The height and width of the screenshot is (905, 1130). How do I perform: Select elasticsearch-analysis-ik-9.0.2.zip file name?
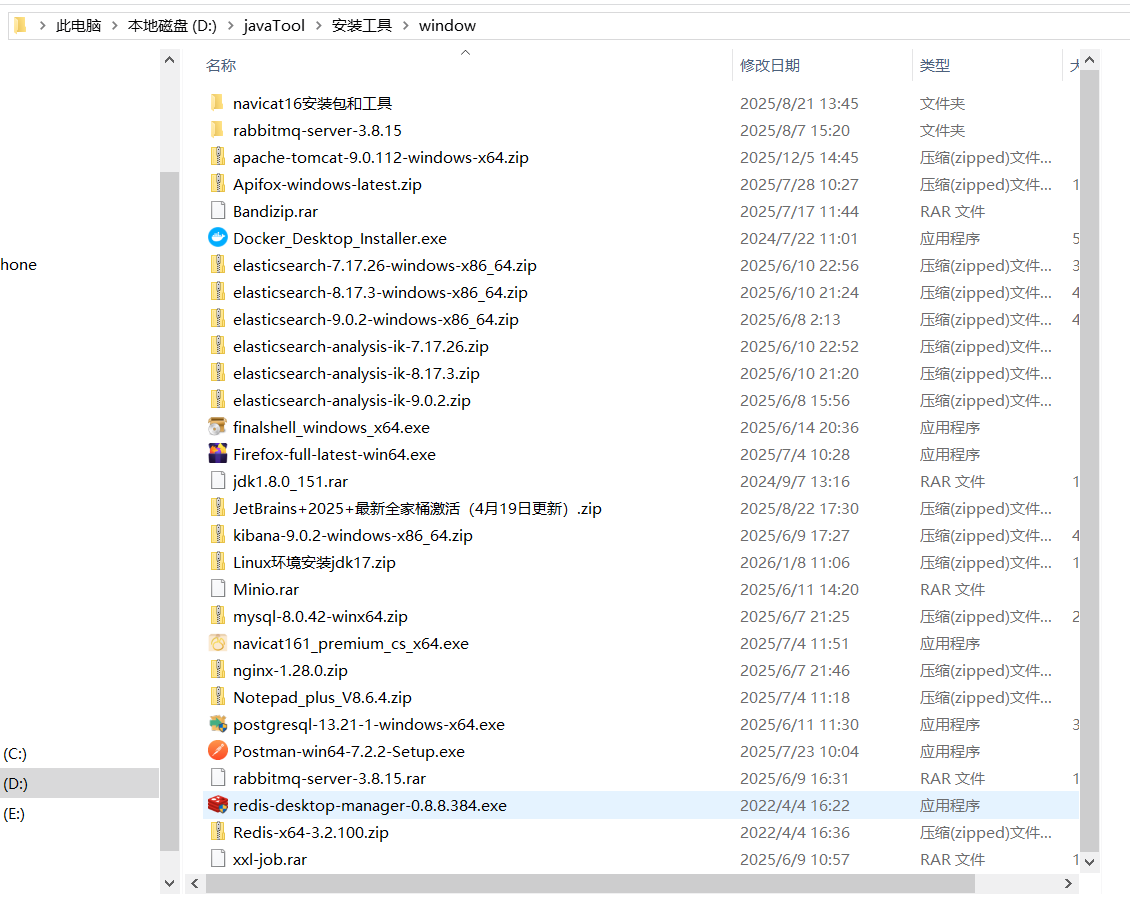(352, 401)
